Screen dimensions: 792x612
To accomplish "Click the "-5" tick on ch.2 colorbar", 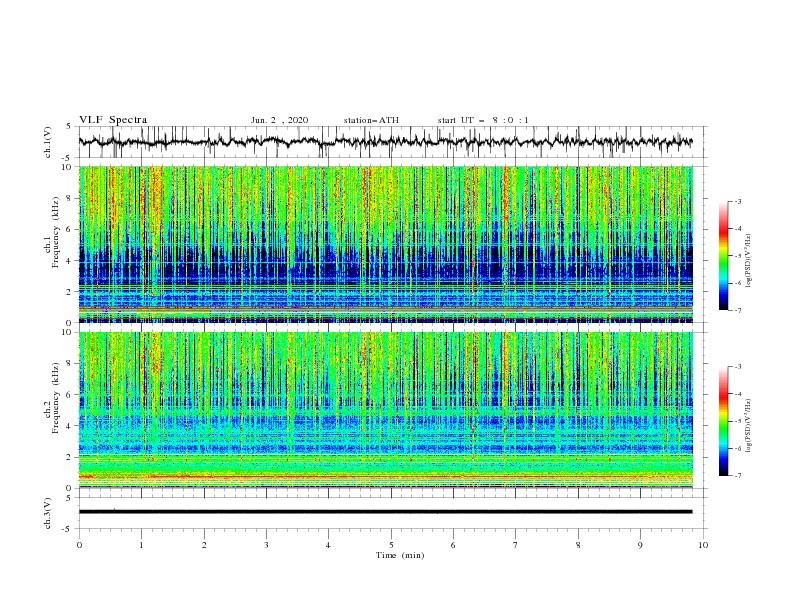I will click(x=738, y=421).
